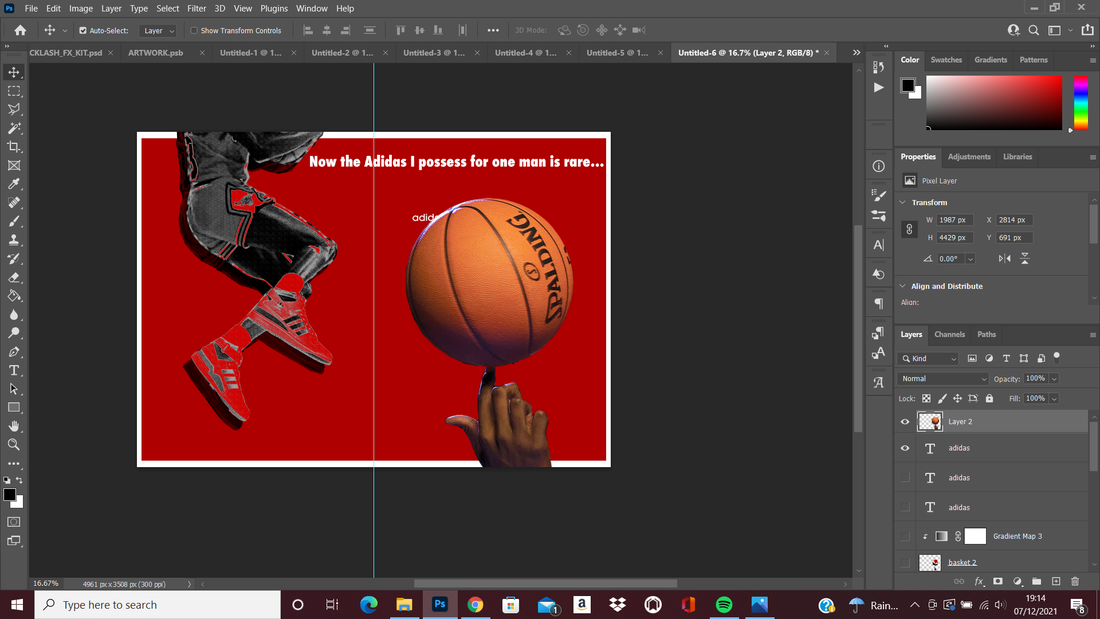Select the basket 2 layer name
Screen dimensions: 1100x619
coord(962,562)
